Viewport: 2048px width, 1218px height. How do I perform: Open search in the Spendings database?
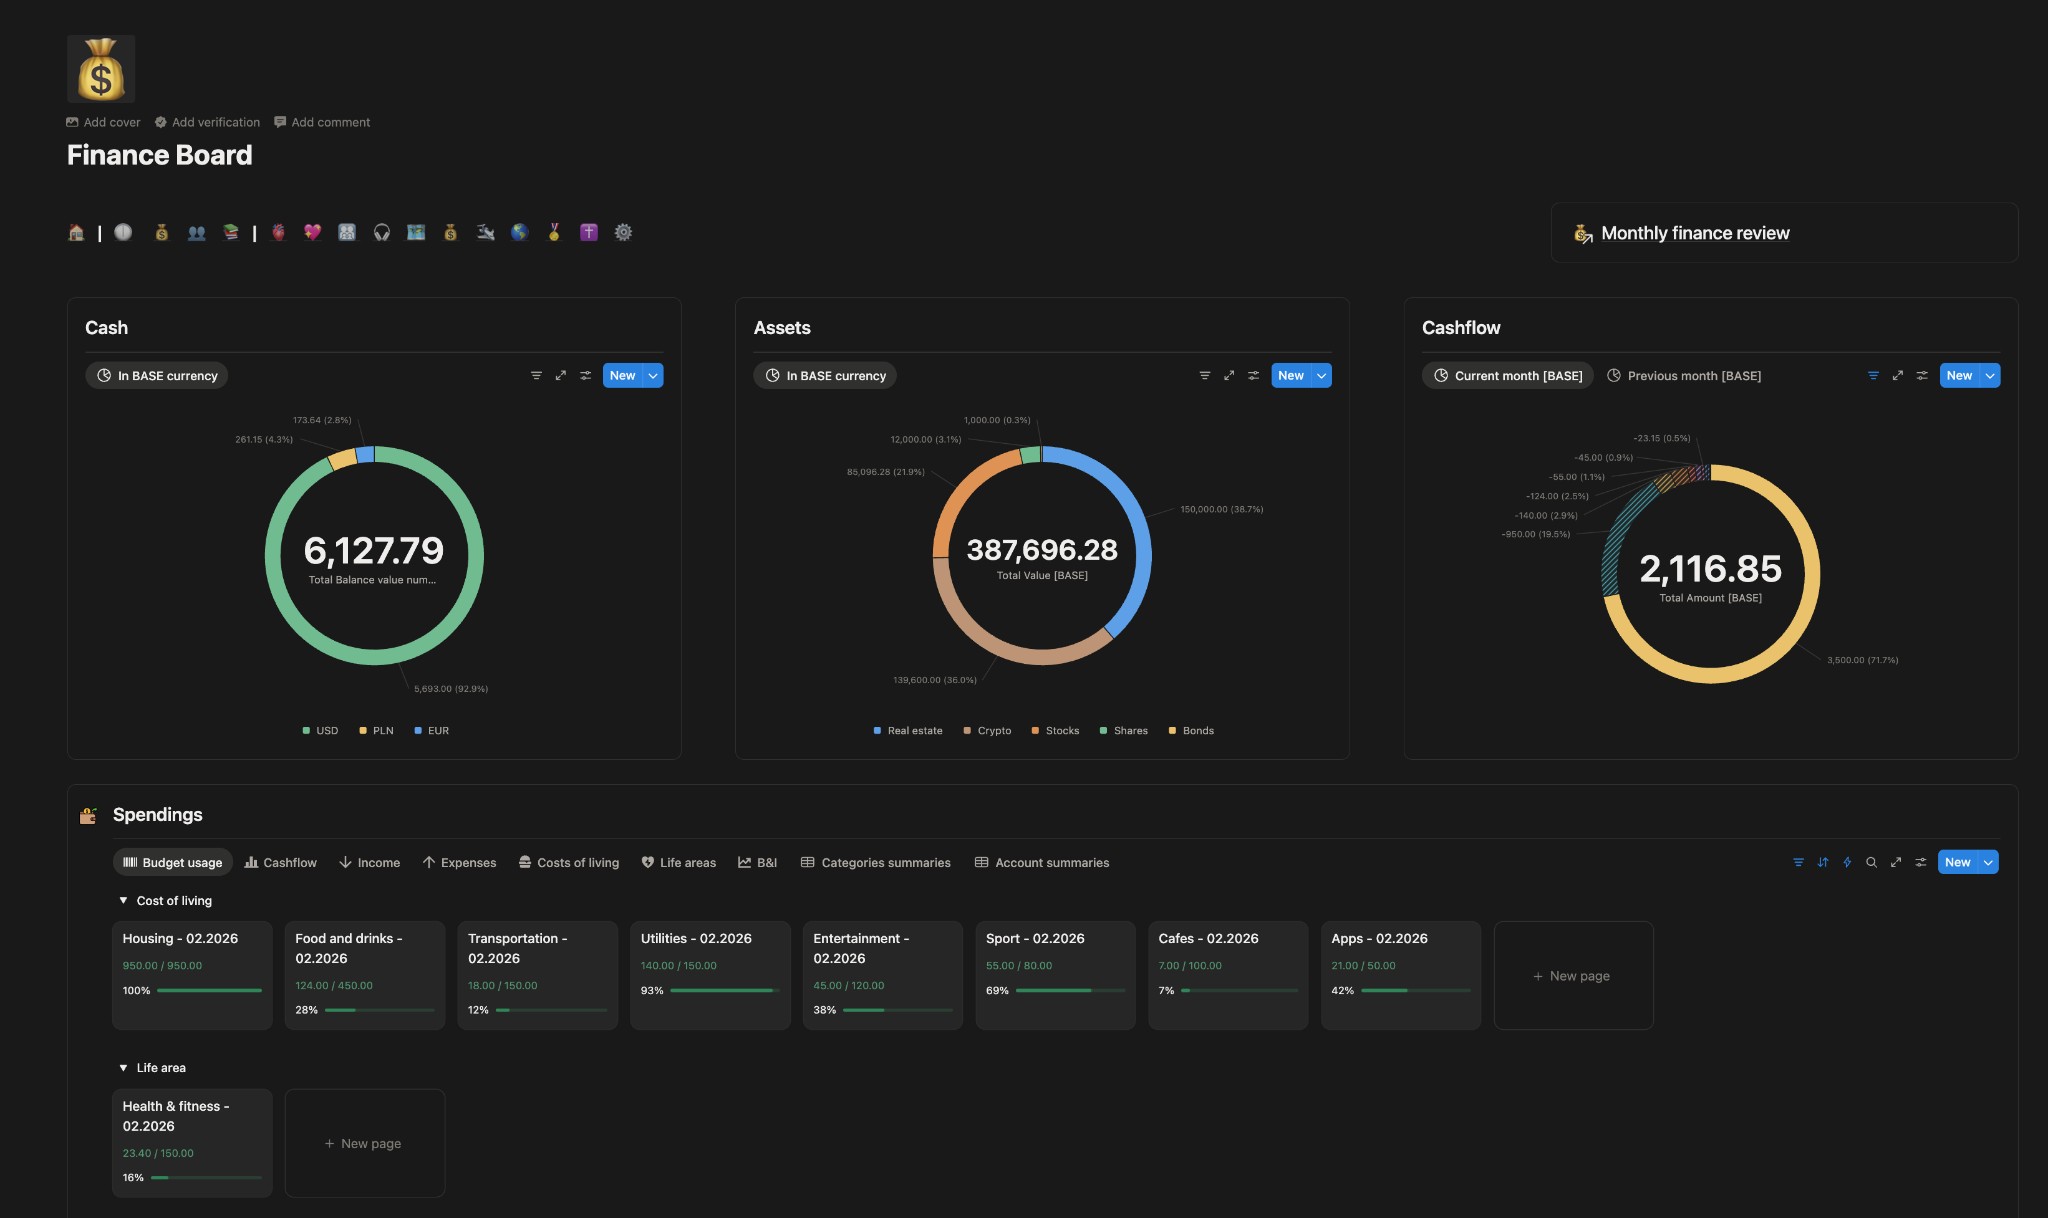tap(1871, 862)
